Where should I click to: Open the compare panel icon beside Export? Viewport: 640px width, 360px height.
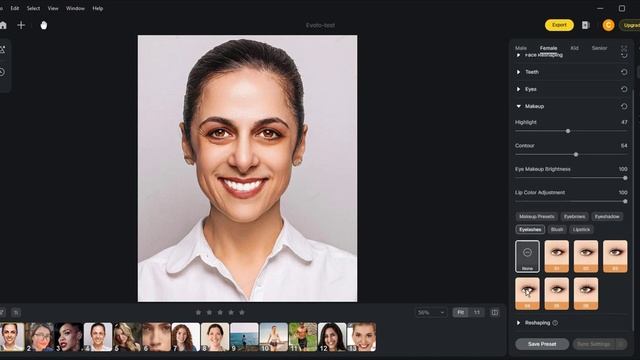pos(586,25)
